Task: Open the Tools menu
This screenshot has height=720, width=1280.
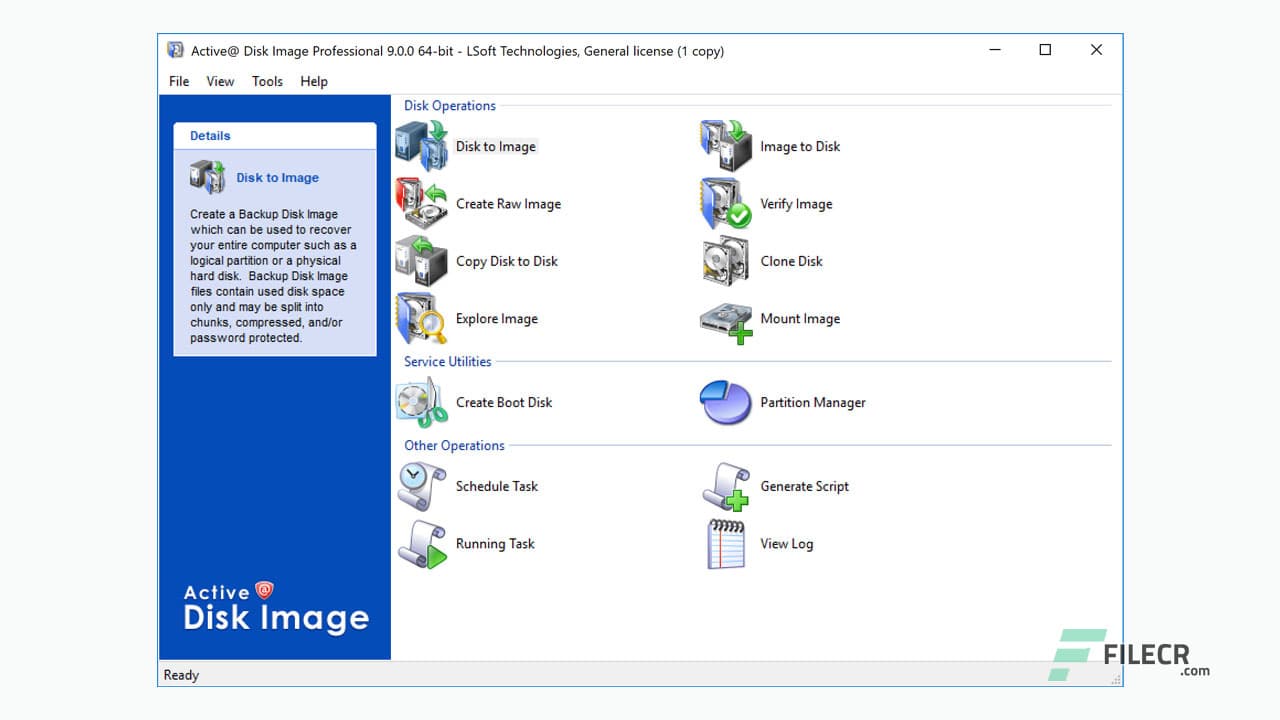Action: pyautogui.click(x=266, y=81)
